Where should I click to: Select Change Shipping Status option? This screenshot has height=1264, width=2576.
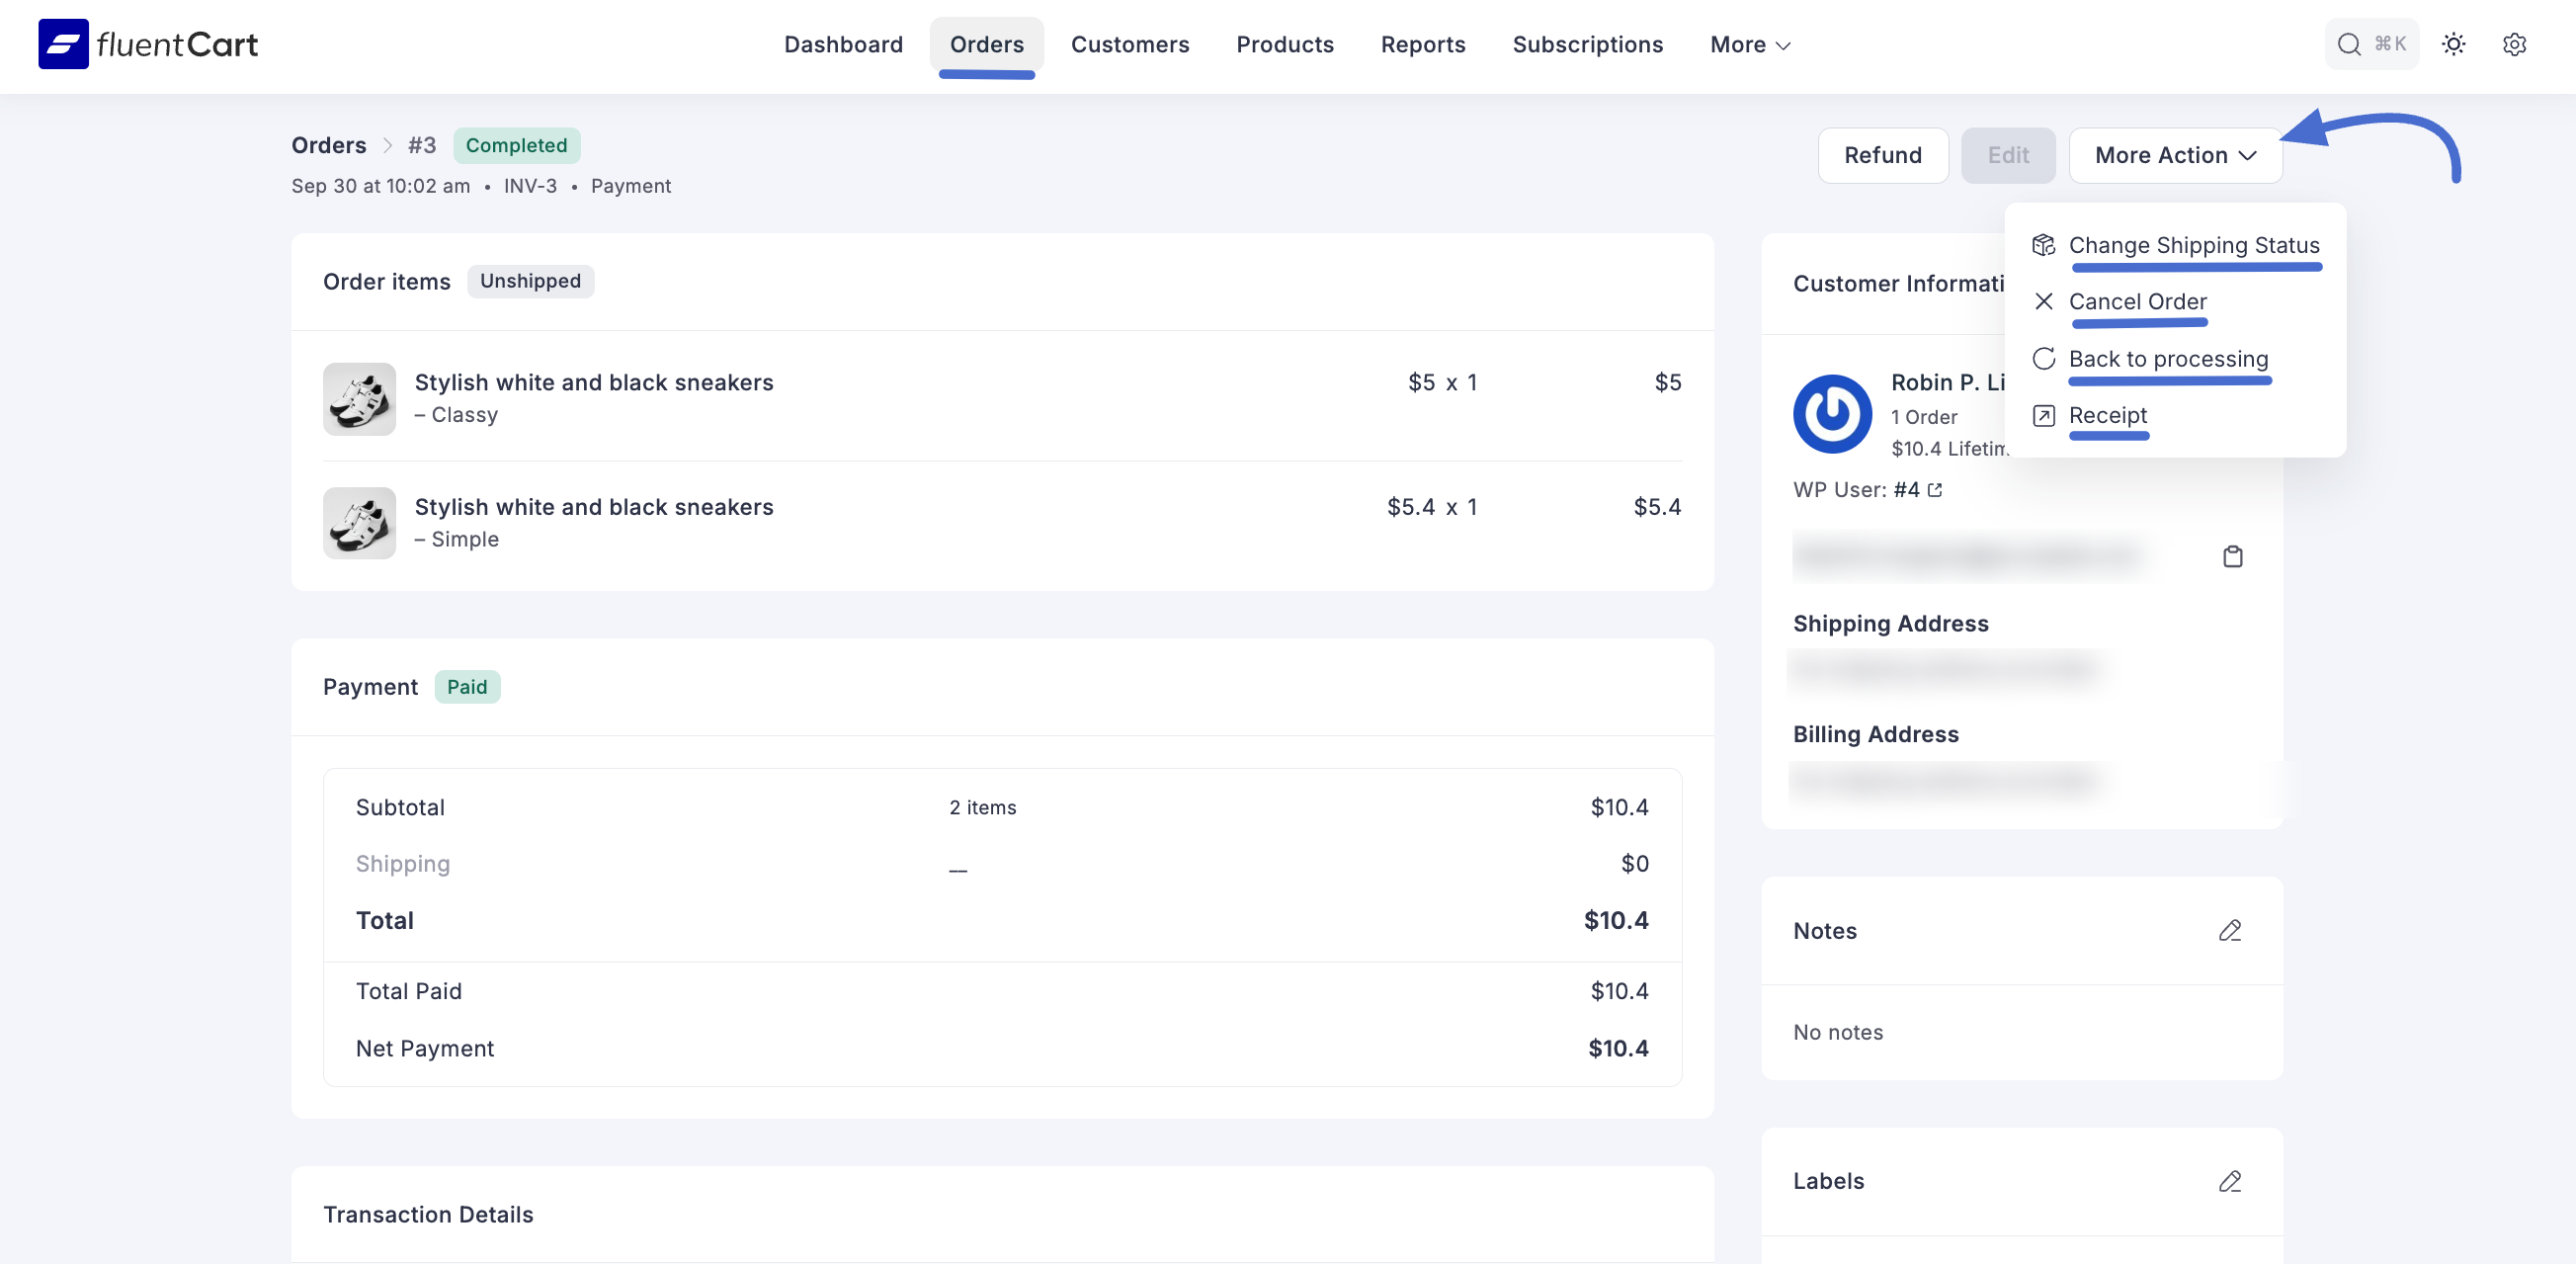[x=2193, y=245]
